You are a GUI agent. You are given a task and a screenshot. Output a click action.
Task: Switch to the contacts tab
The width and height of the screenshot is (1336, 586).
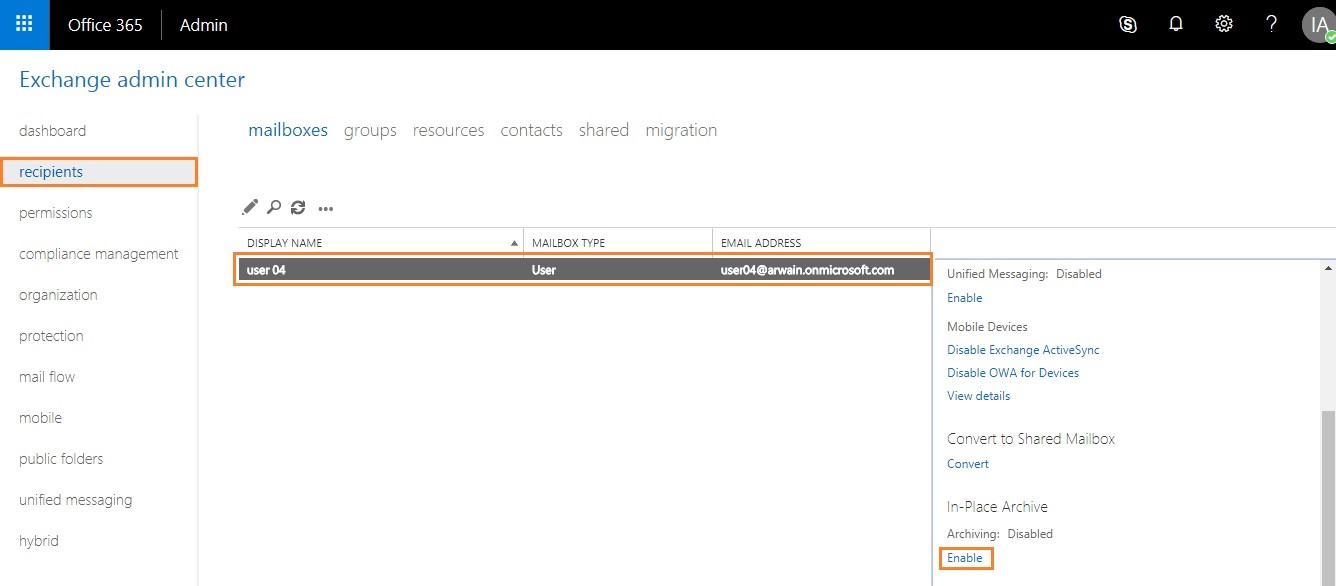pos(531,129)
